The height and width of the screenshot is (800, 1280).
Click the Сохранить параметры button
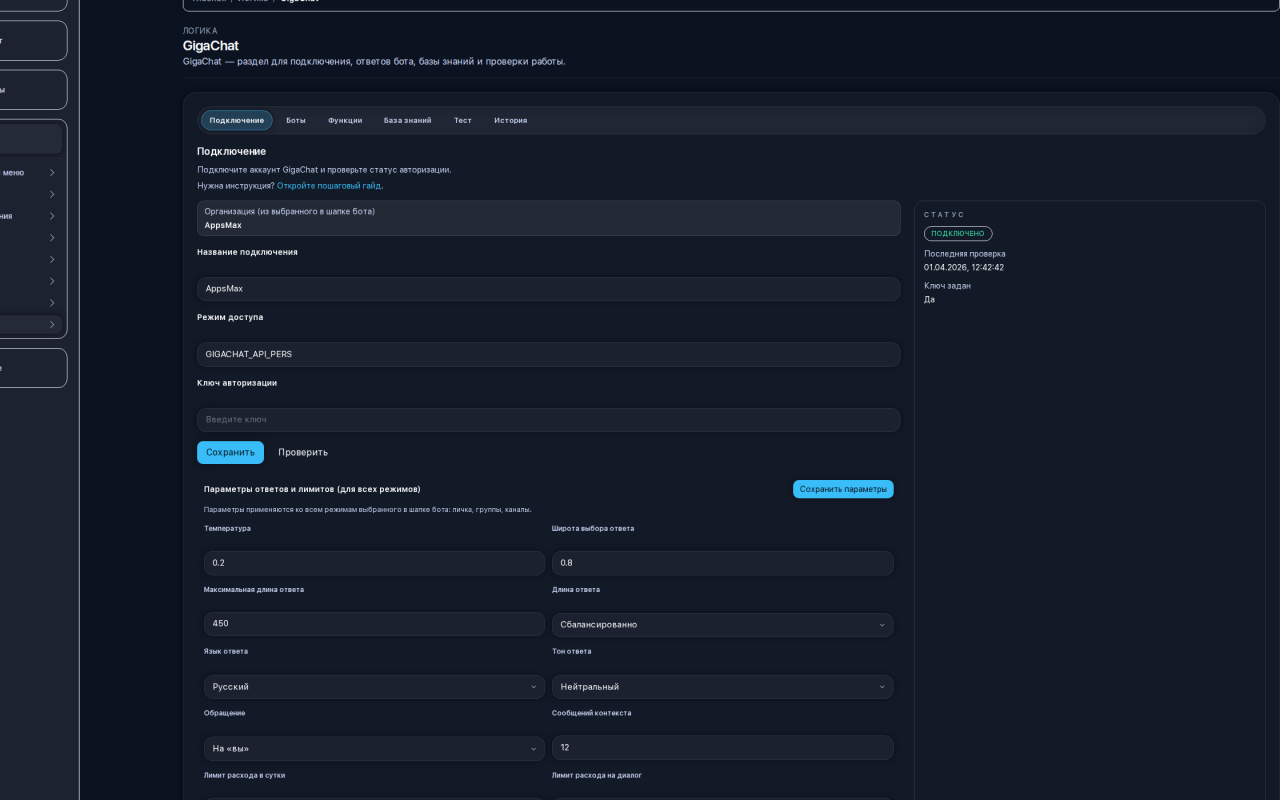(x=843, y=489)
